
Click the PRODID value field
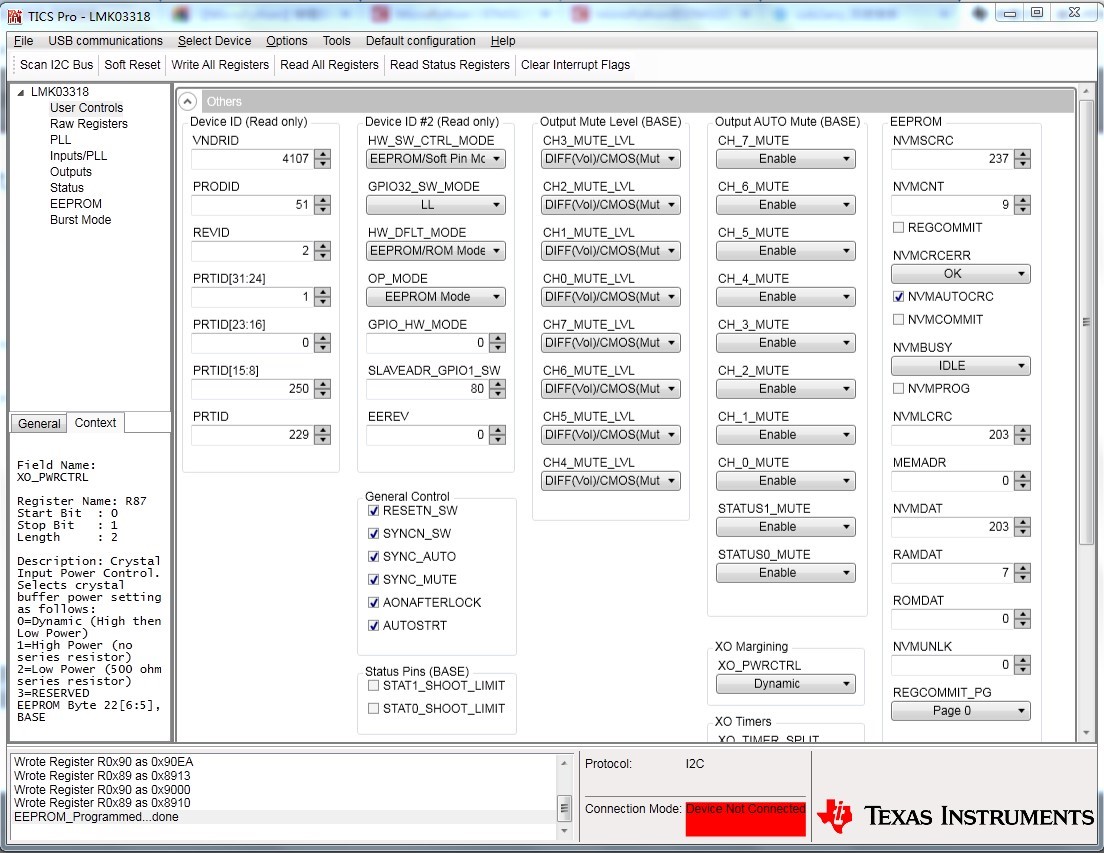tap(252, 205)
